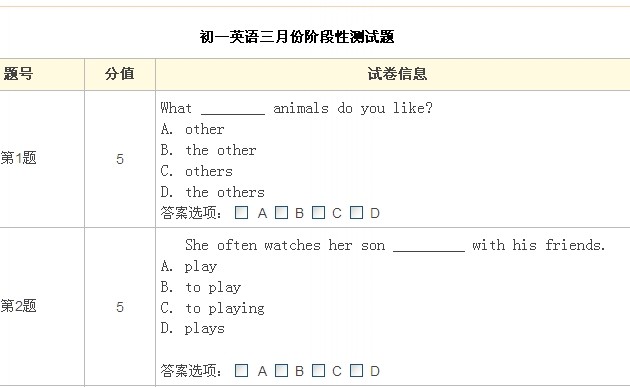
Task: Click the test title 初一英语三月份阶段性测试题
Action: pos(297,37)
